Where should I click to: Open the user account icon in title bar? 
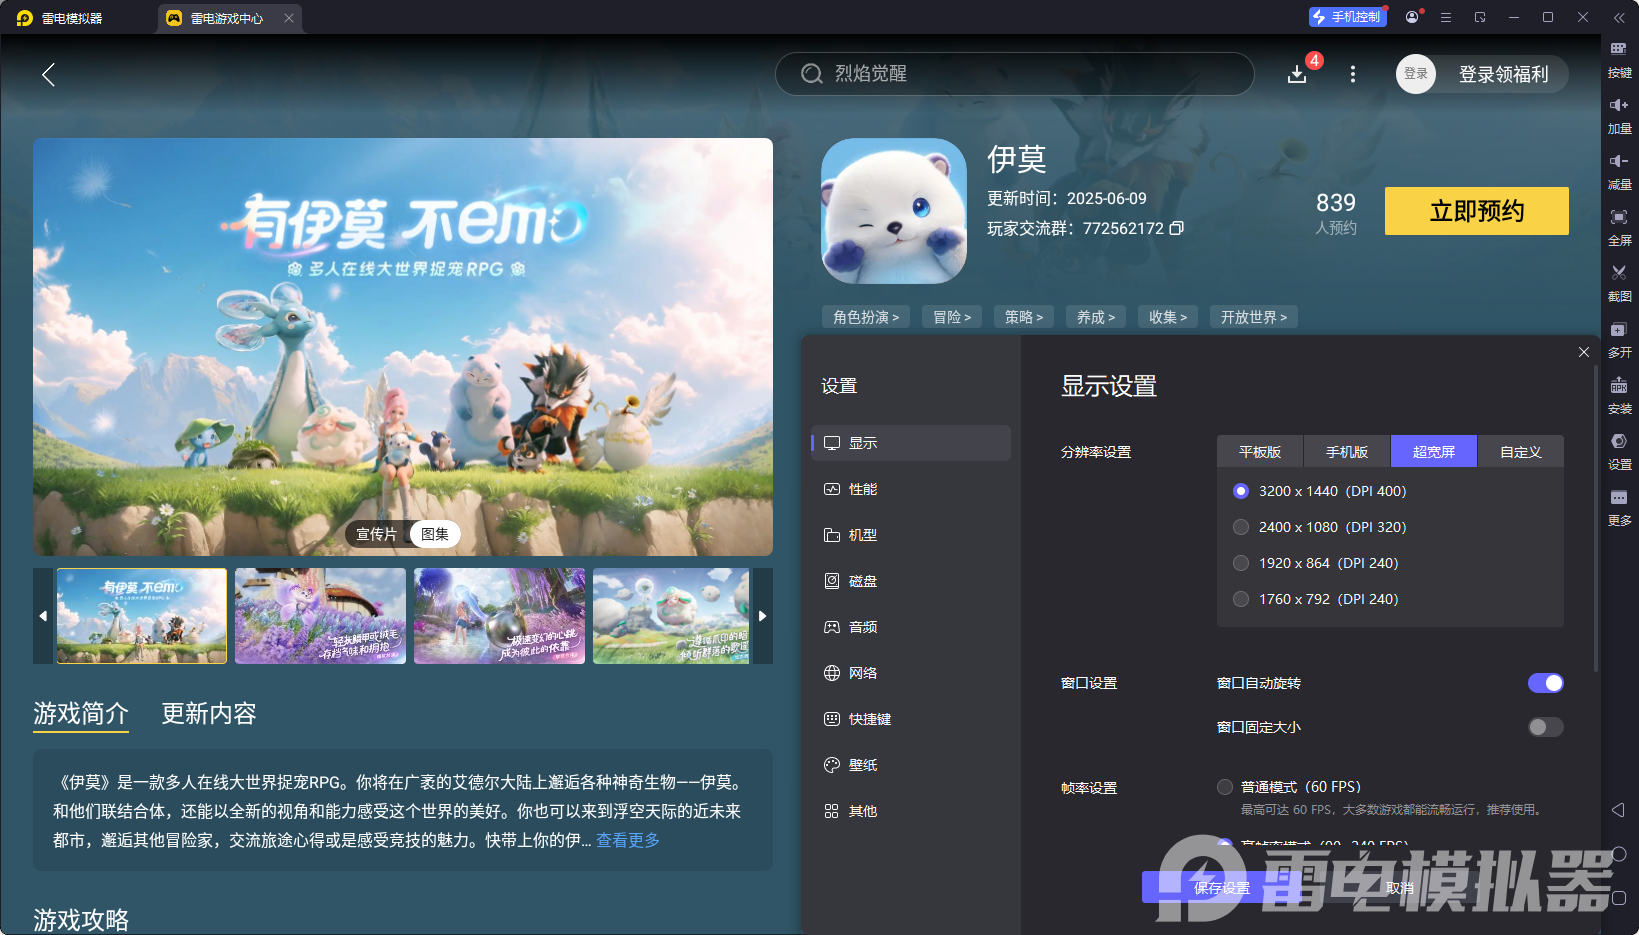pos(1412,17)
